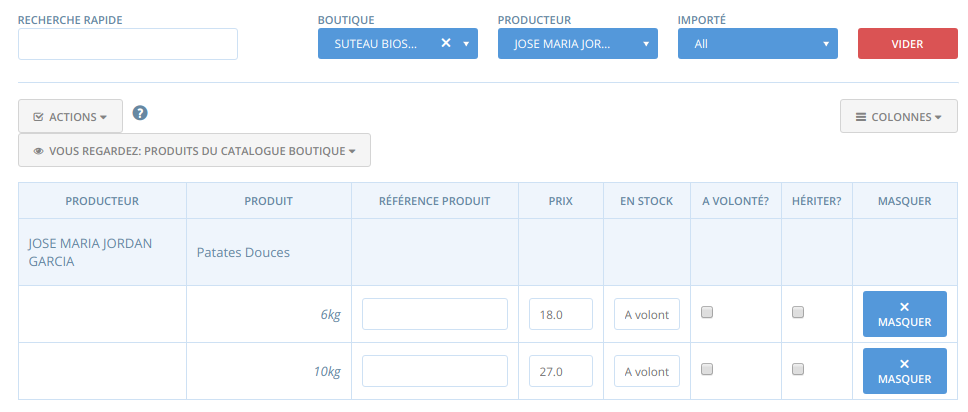The width and height of the screenshot is (968, 412).
Task: Focus the Recherche rapide search field
Action: tap(128, 44)
